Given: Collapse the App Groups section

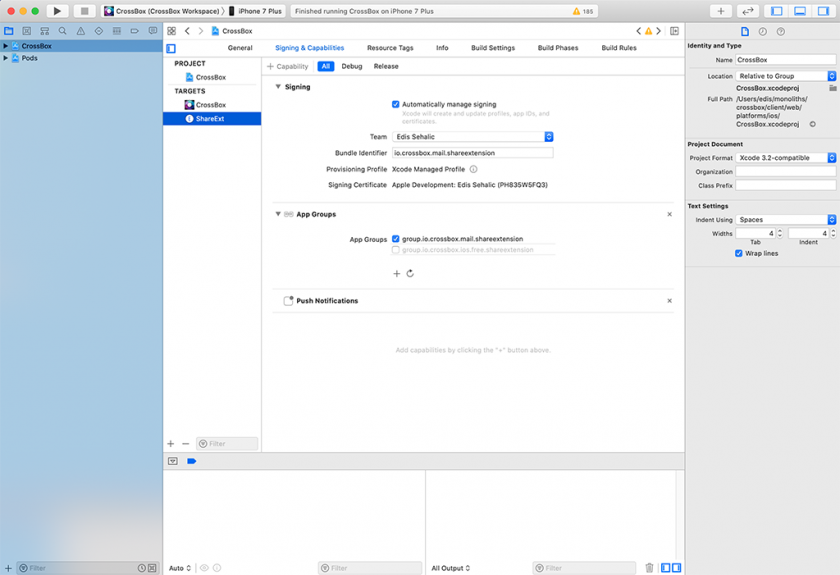Looking at the screenshot, I should (x=278, y=214).
